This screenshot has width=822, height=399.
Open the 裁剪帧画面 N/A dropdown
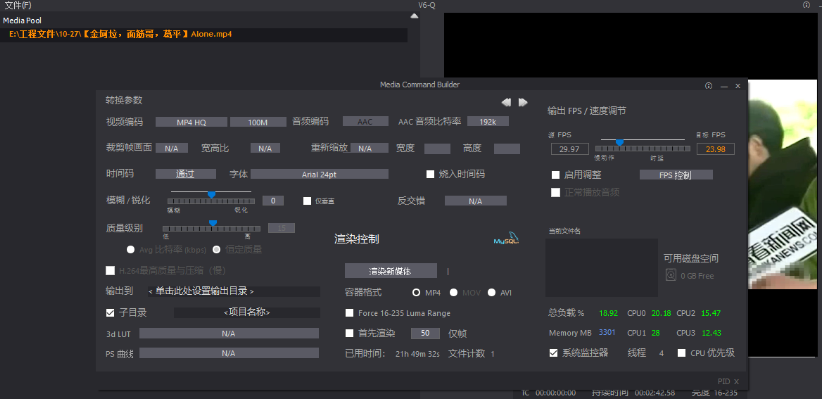click(171, 148)
